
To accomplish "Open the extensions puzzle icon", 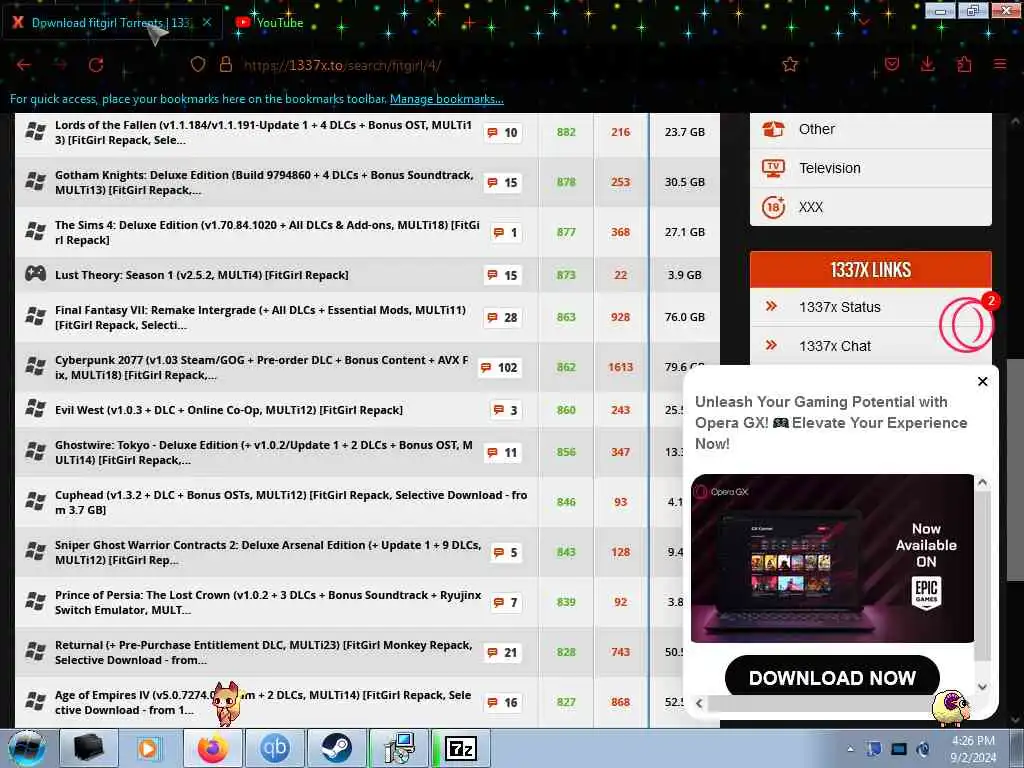I will 964,64.
